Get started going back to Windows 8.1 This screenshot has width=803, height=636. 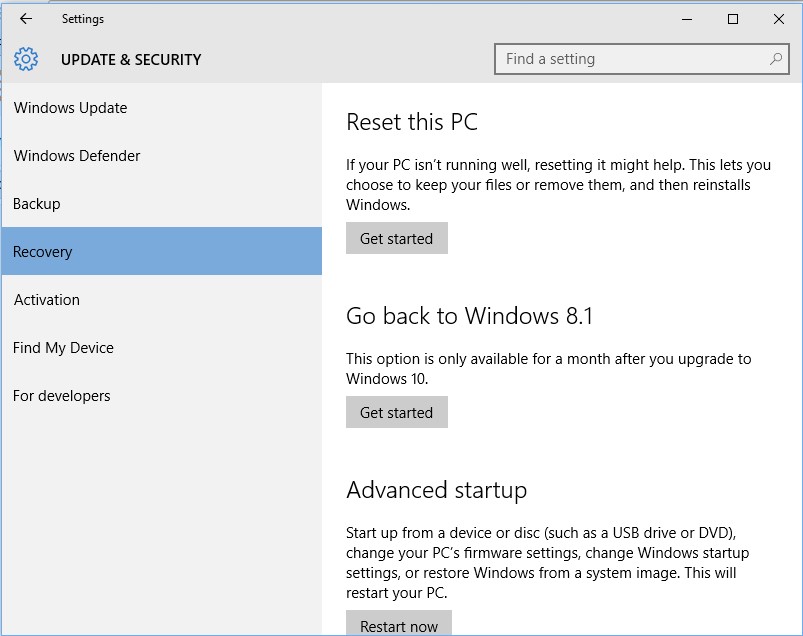[x=397, y=412]
